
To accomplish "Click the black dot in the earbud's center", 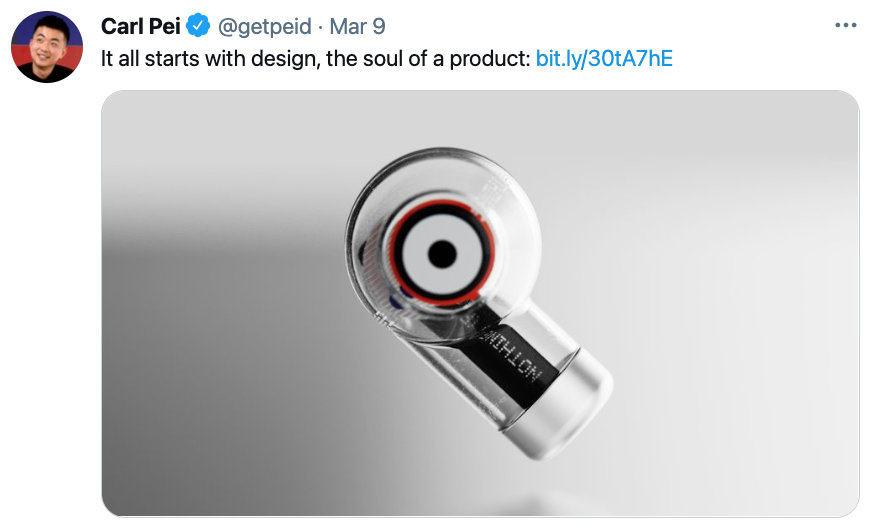I will (x=442, y=254).
